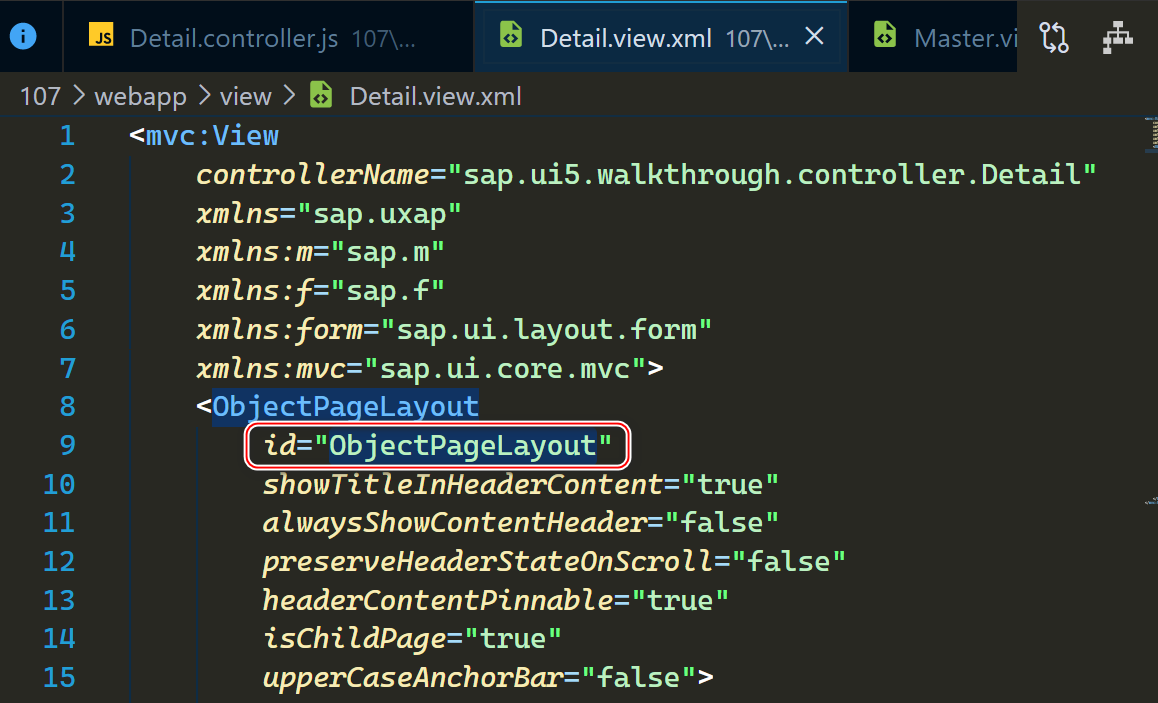Click the xmlns:form attribute
This screenshot has width=1158, height=703.
(280, 330)
